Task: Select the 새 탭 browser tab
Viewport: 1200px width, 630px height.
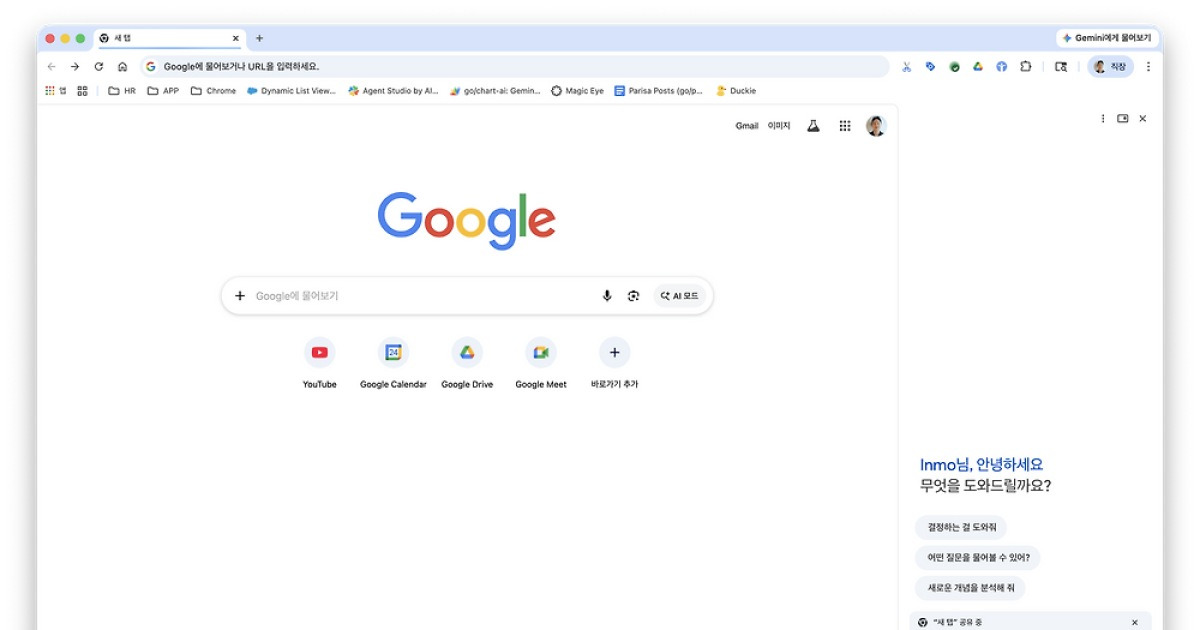Action: point(170,38)
